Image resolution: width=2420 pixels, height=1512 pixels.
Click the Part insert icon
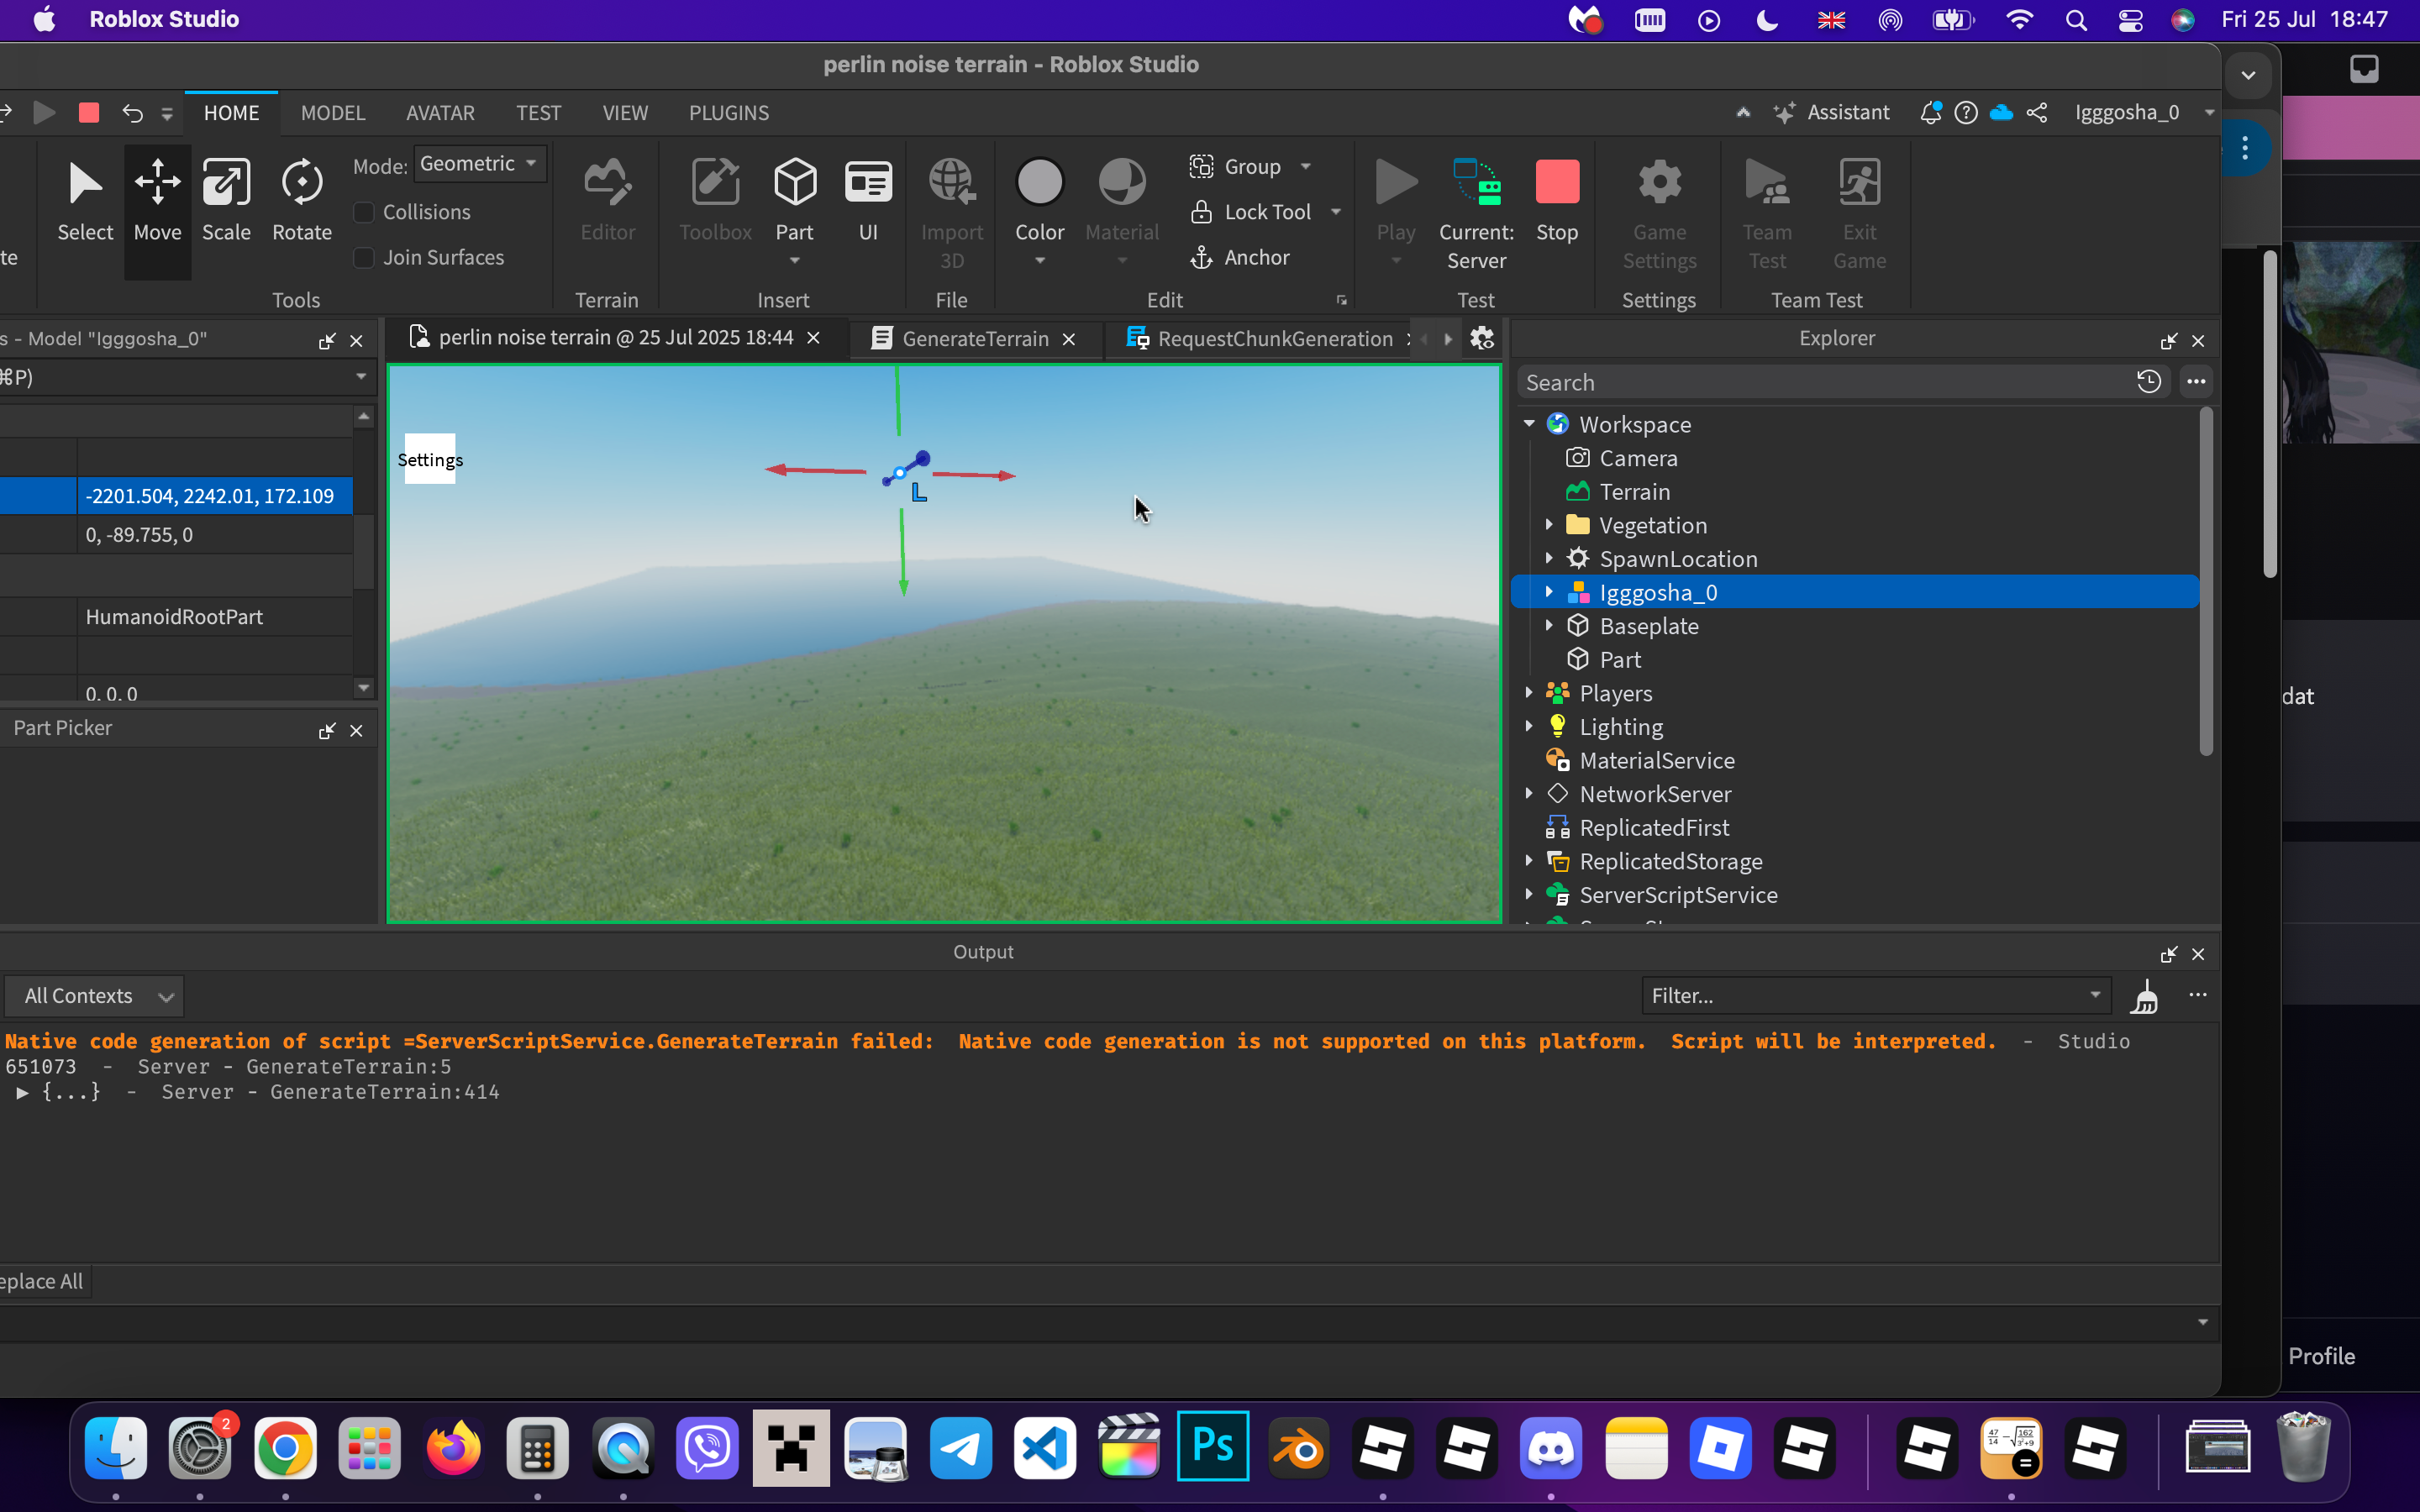coord(795,185)
